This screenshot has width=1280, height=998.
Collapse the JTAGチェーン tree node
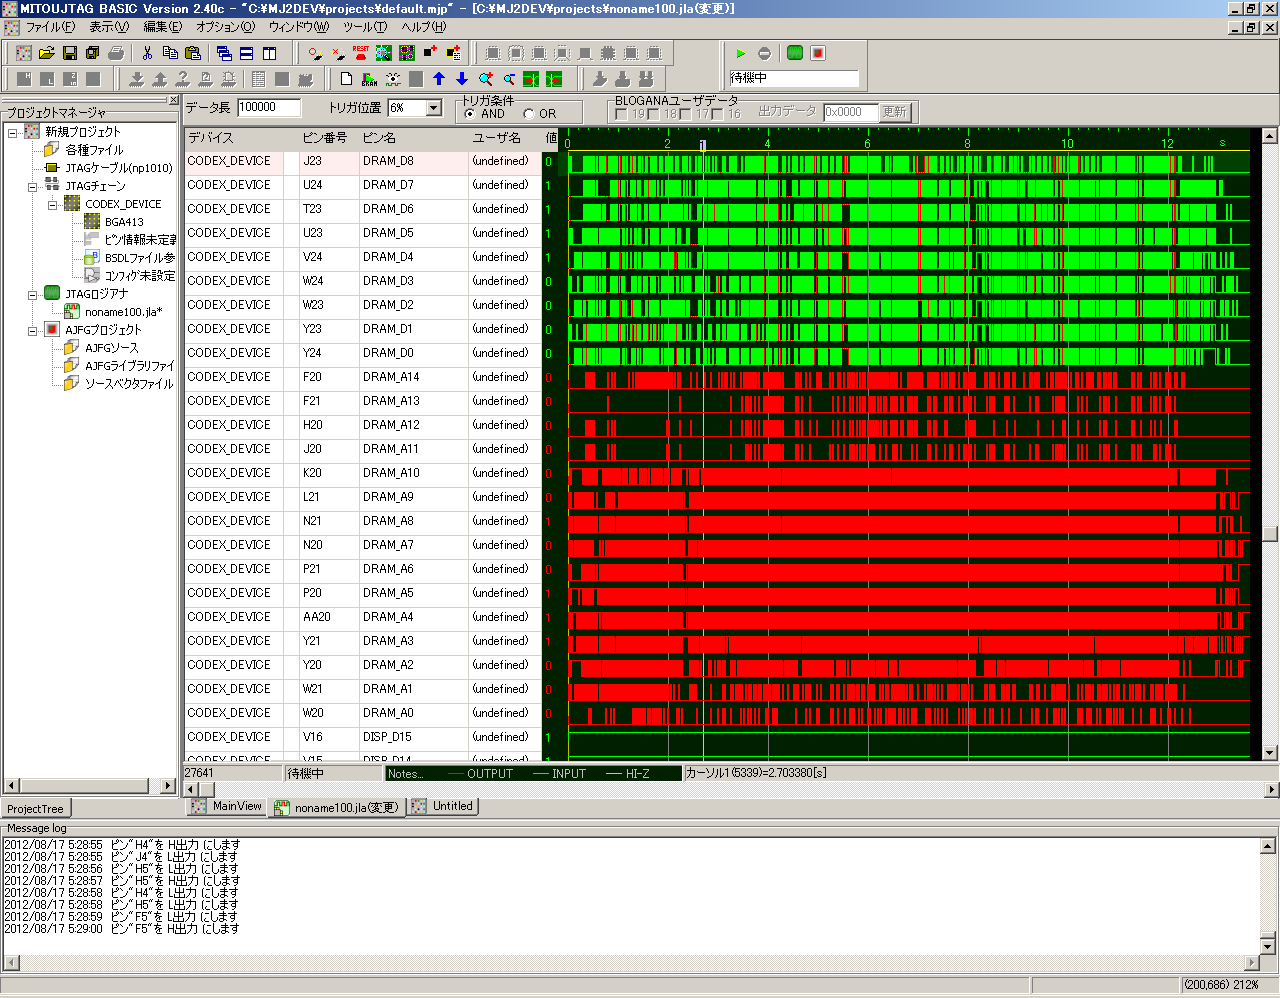(x=33, y=186)
